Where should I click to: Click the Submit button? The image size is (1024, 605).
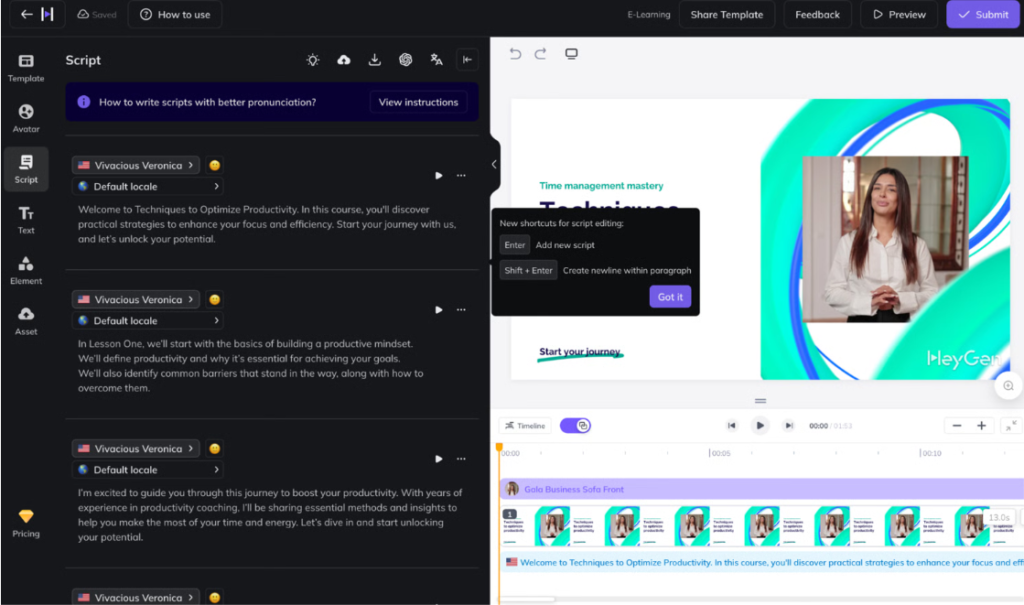click(x=982, y=15)
